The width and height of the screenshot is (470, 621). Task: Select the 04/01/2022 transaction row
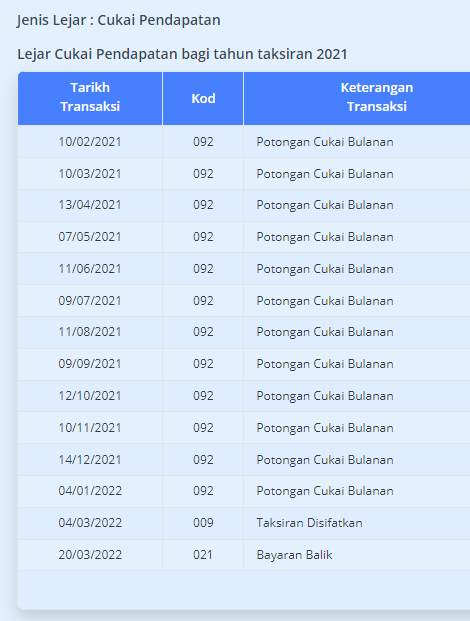click(244, 491)
